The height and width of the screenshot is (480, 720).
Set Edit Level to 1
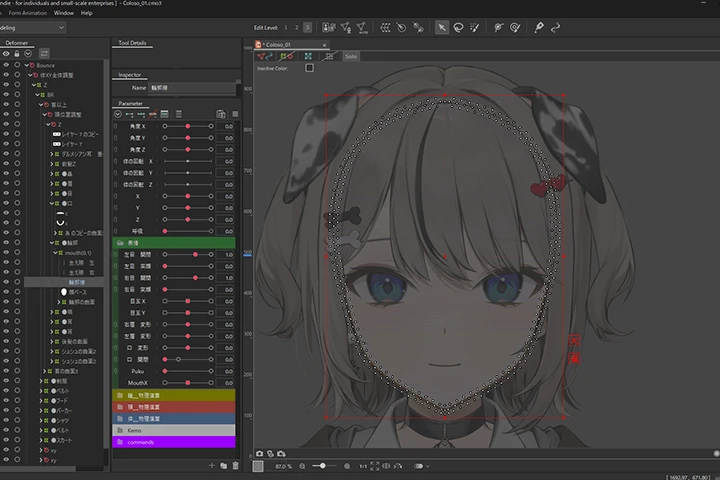pyautogui.click(x=286, y=28)
